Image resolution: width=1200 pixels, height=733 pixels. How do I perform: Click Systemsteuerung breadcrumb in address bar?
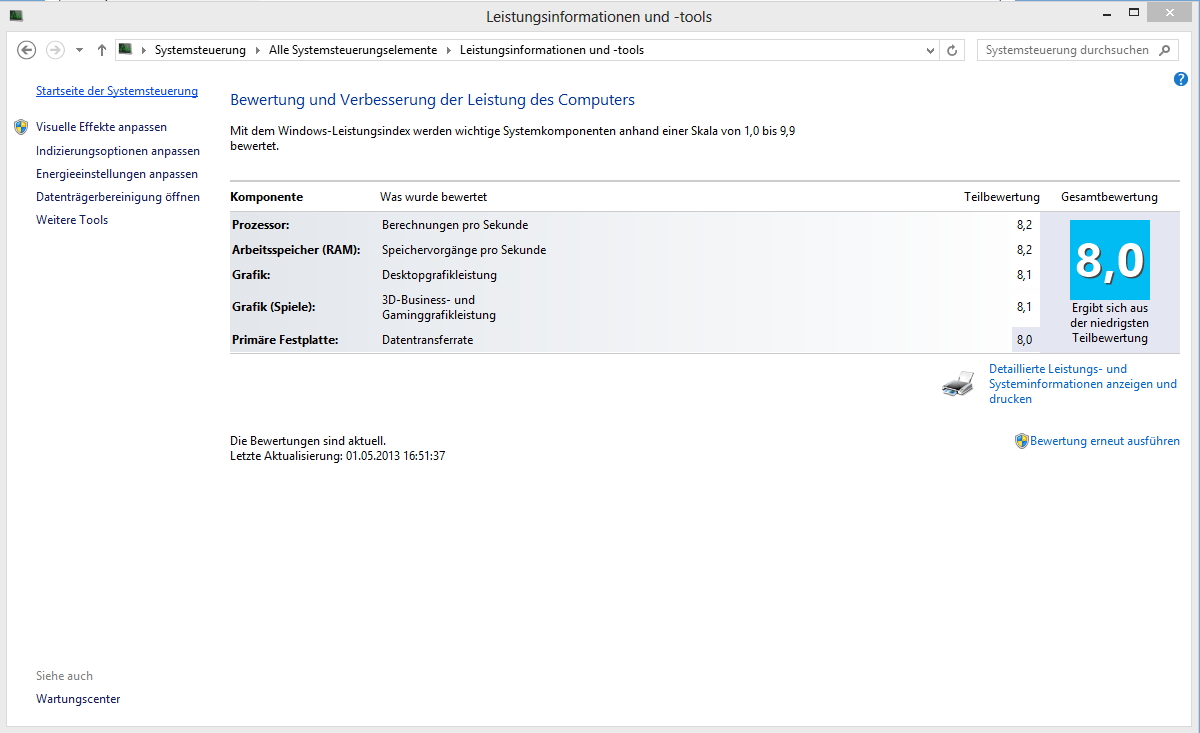click(x=200, y=50)
